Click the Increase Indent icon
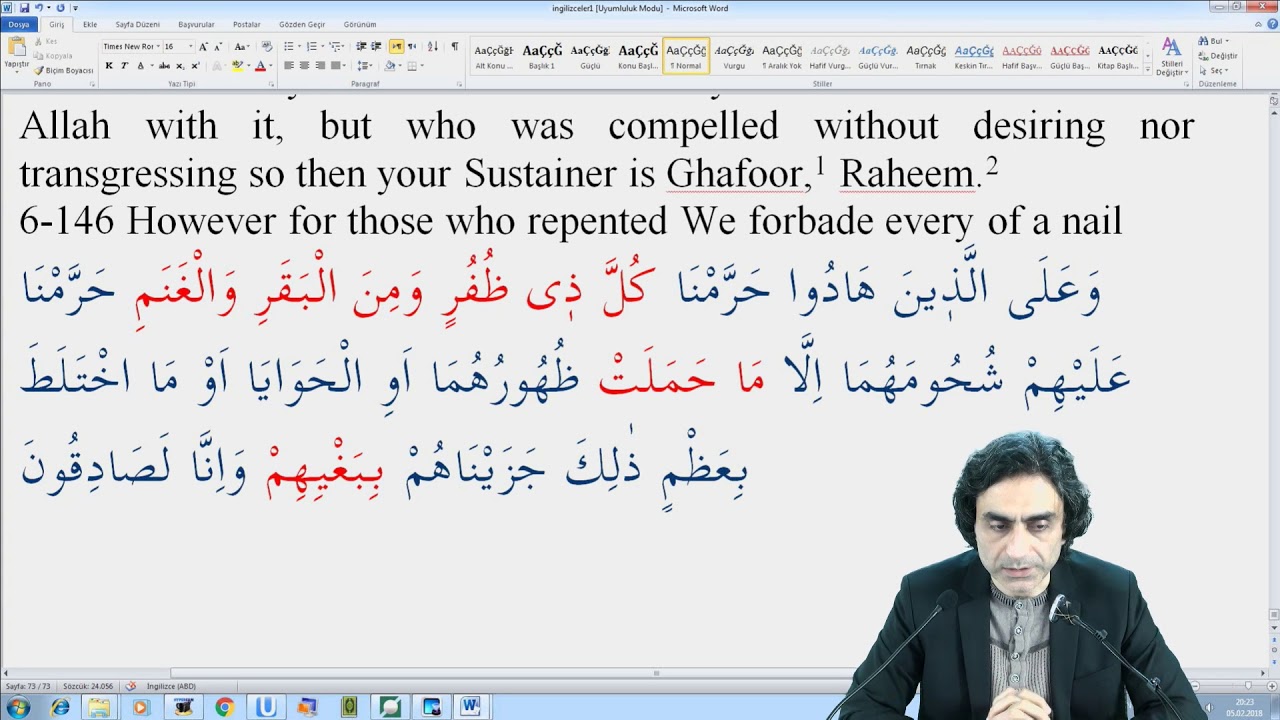The image size is (1280, 720). point(376,46)
